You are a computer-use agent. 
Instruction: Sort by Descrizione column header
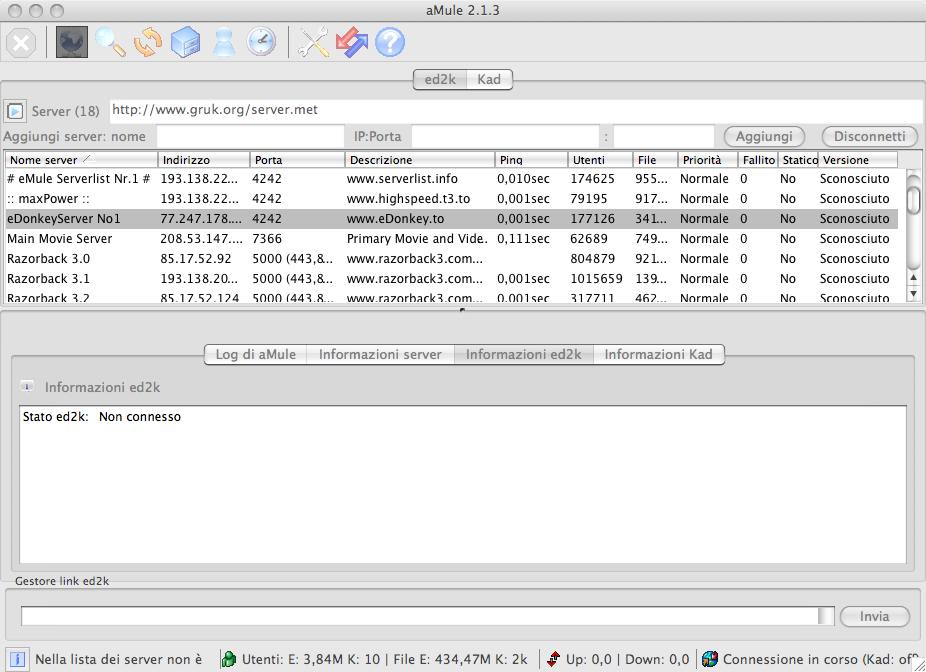(x=420, y=160)
